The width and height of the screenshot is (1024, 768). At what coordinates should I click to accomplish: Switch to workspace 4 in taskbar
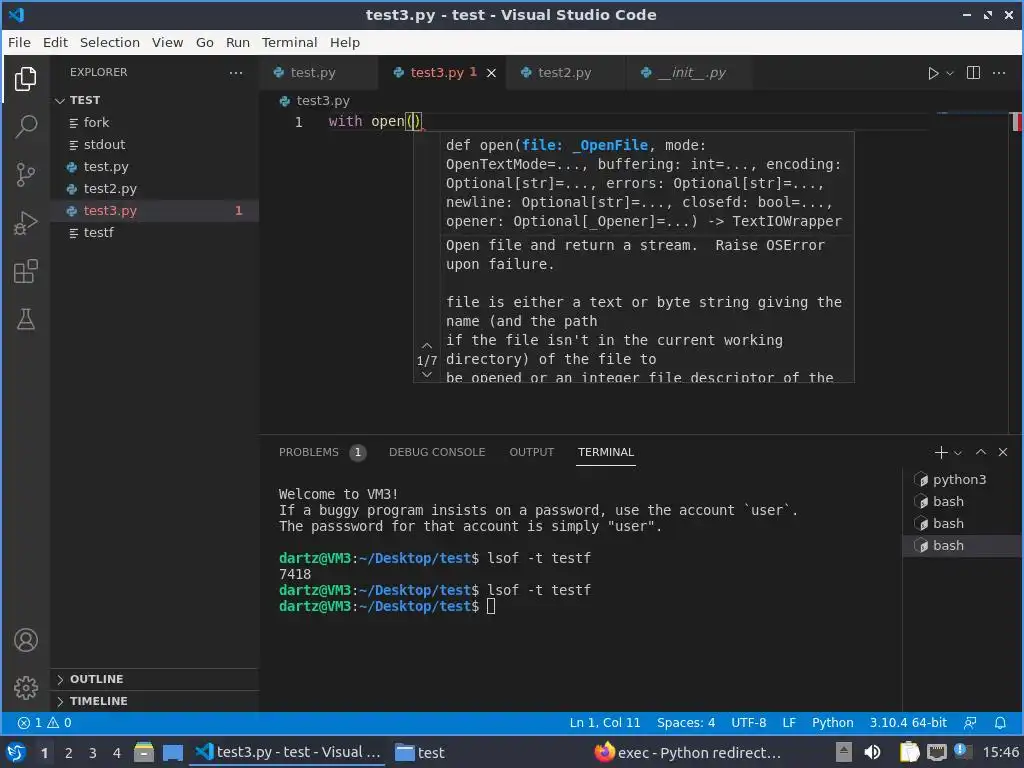click(117, 753)
